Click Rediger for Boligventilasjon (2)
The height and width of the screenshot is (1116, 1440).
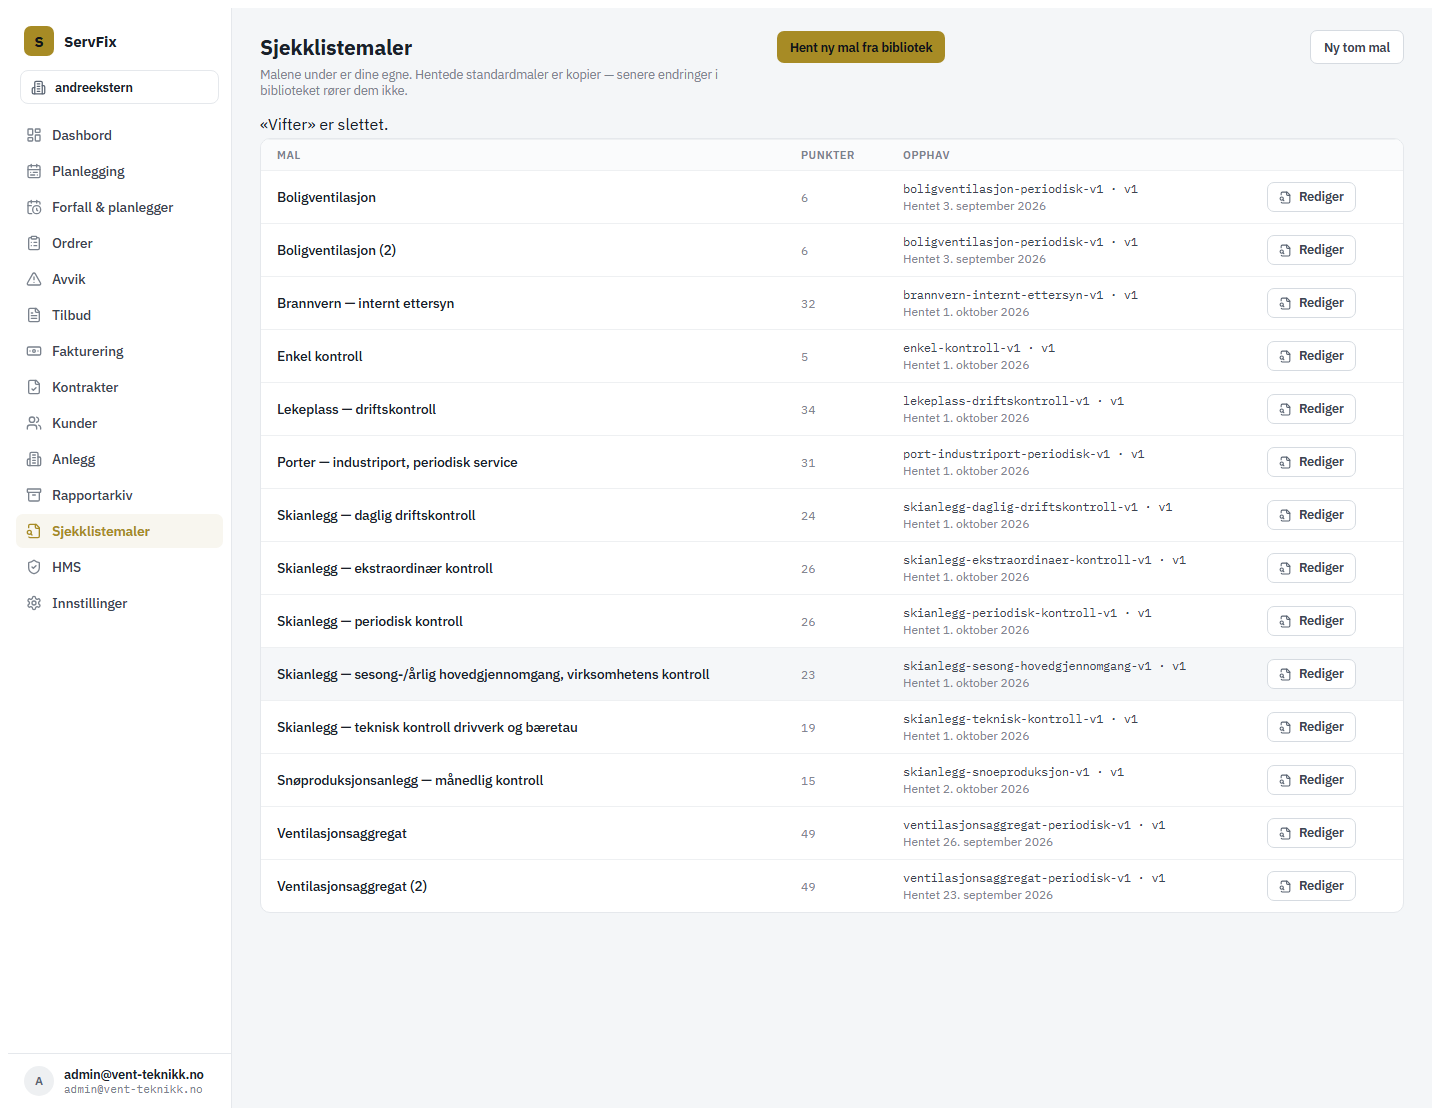pos(1311,250)
